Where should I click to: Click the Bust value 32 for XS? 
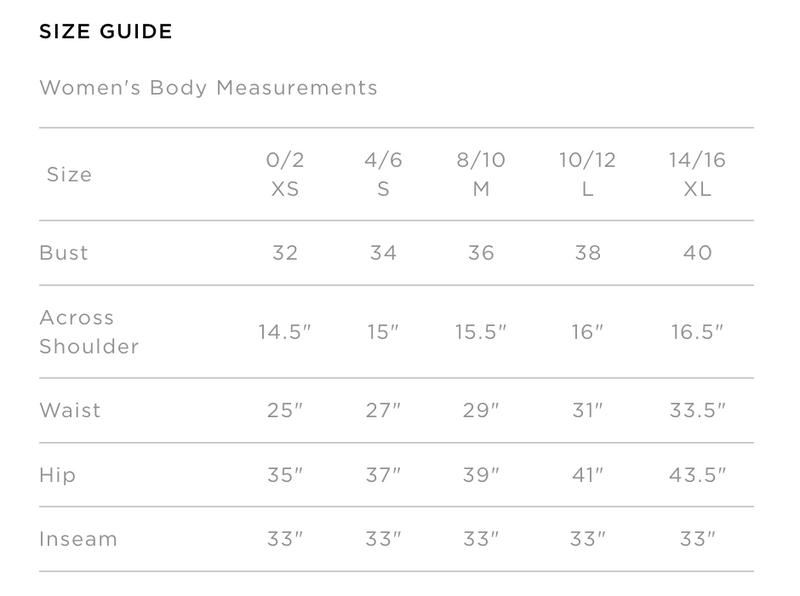[285, 253]
